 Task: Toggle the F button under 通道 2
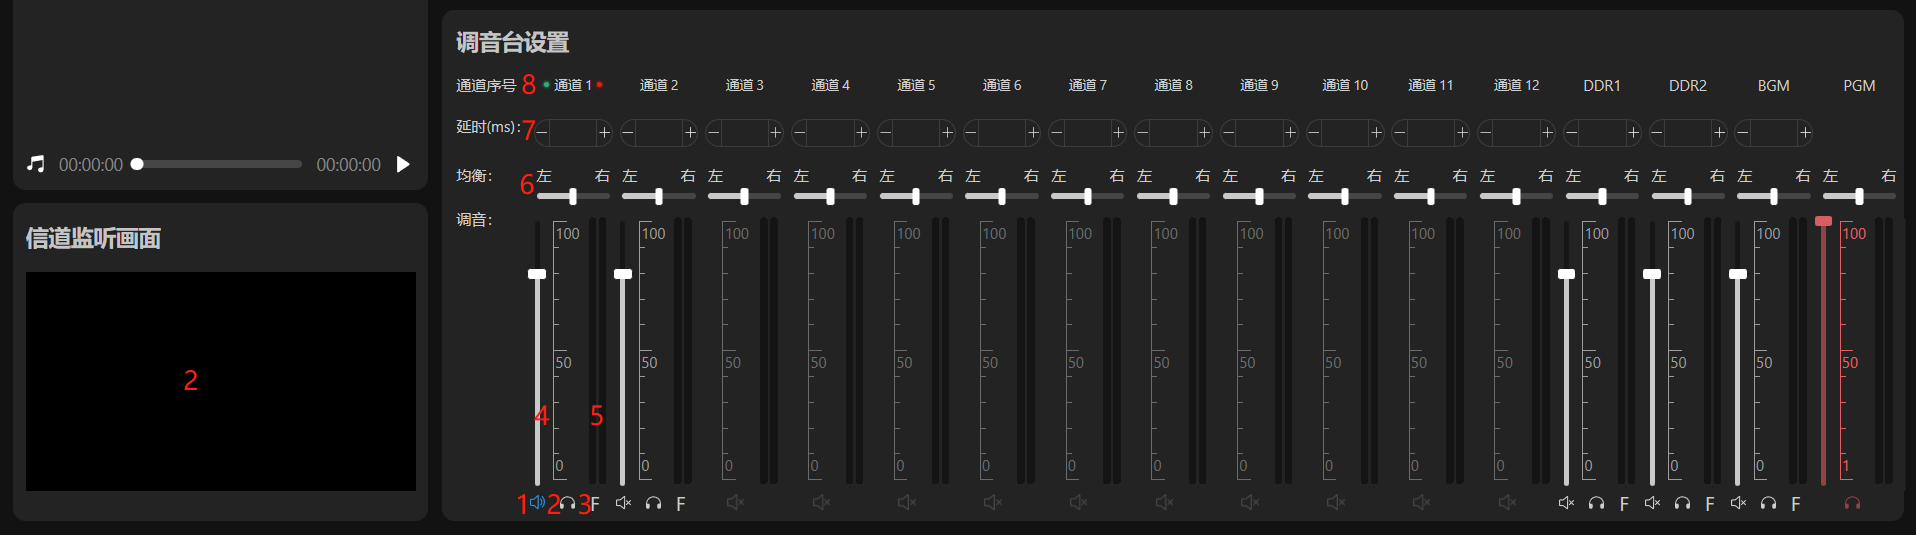pyautogui.click(x=681, y=504)
